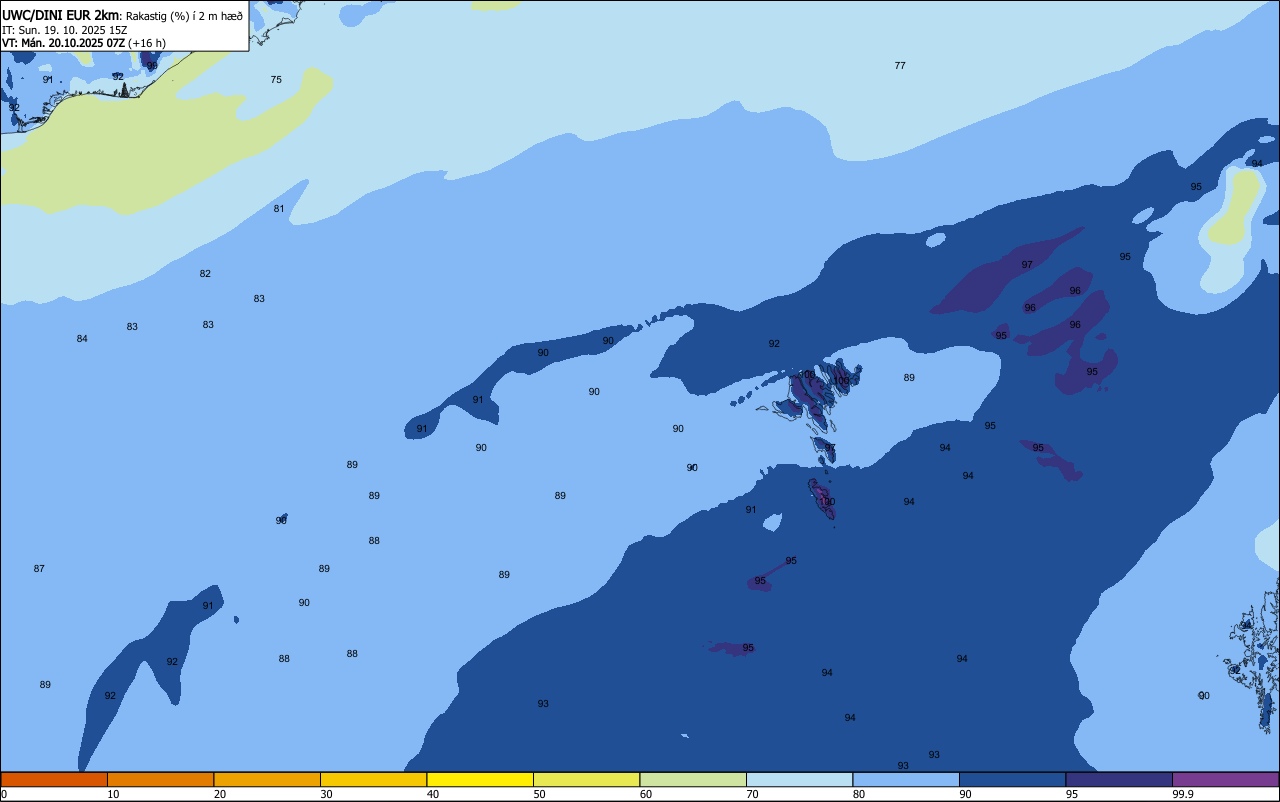Select the 60–70 light green legend swatch

693,779
